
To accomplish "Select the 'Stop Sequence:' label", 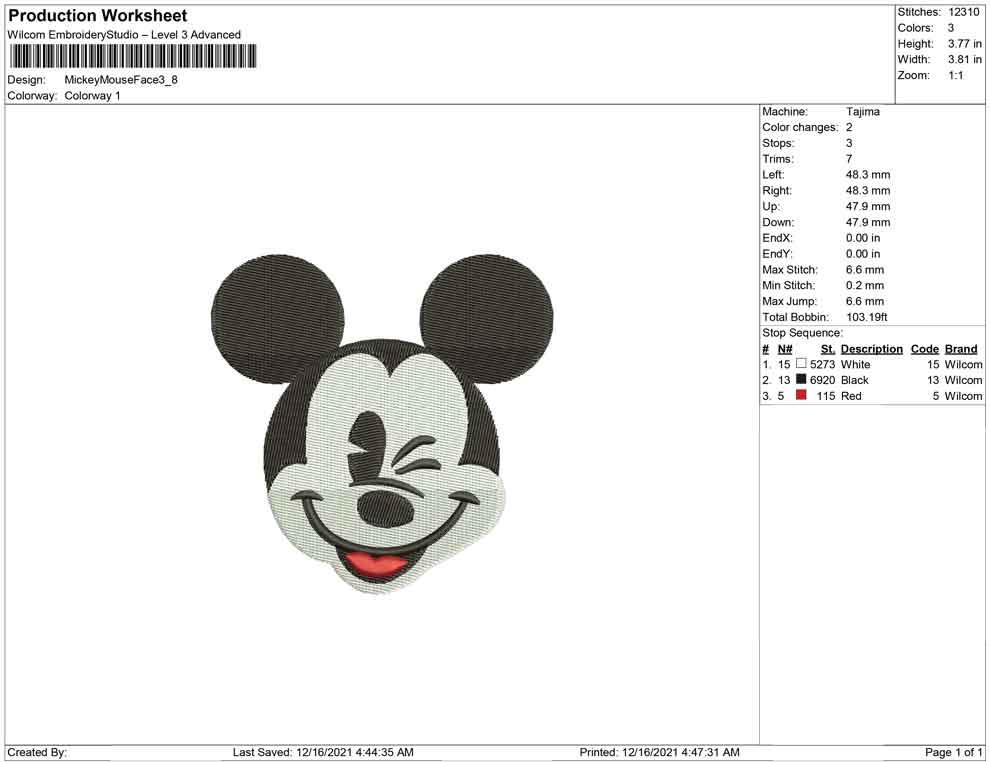I will [x=802, y=333].
